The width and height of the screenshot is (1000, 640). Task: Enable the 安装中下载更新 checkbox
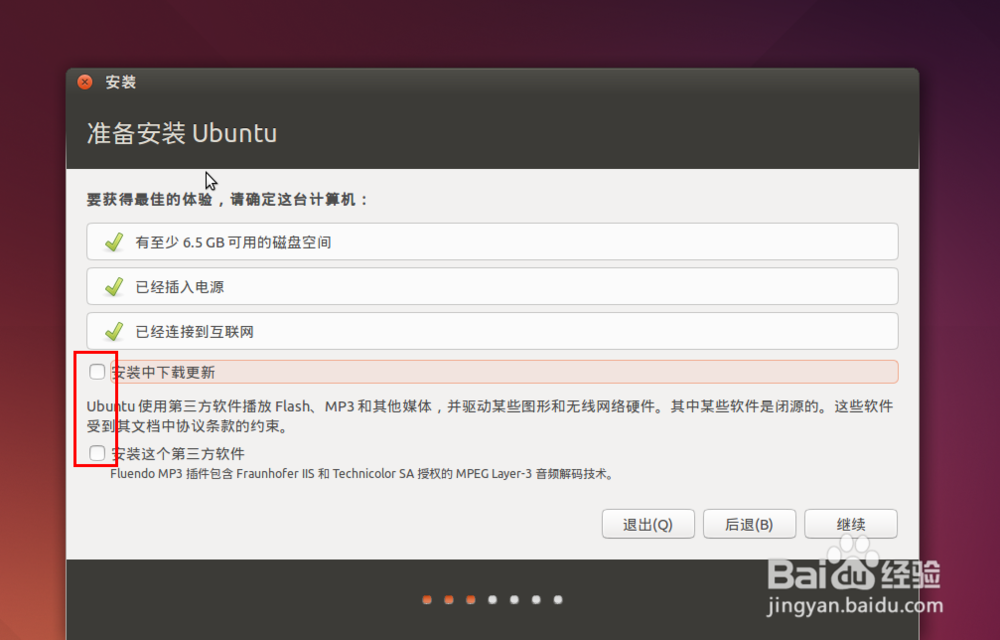(x=97, y=371)
